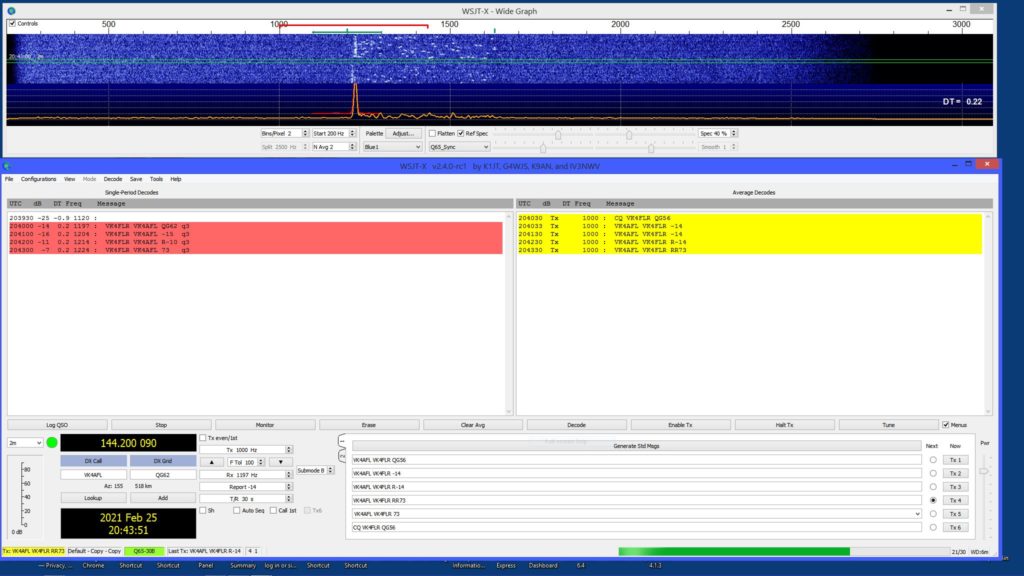Toggle the Controls checkbox in Wide Graph
Viewport: 1024px width, 576px height.
click(x=12, y=24)
